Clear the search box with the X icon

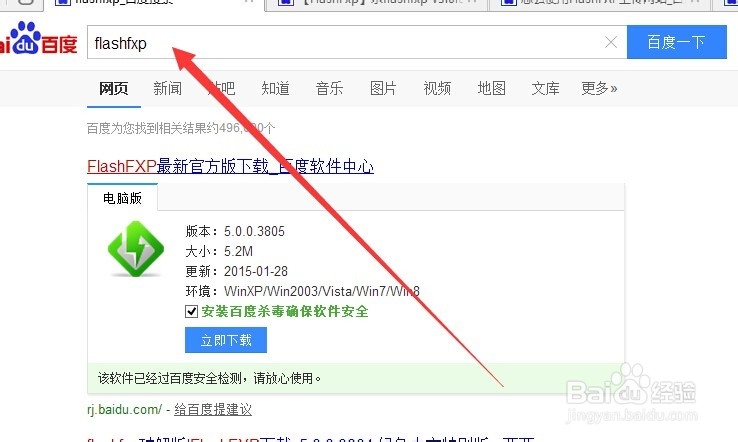610,42
